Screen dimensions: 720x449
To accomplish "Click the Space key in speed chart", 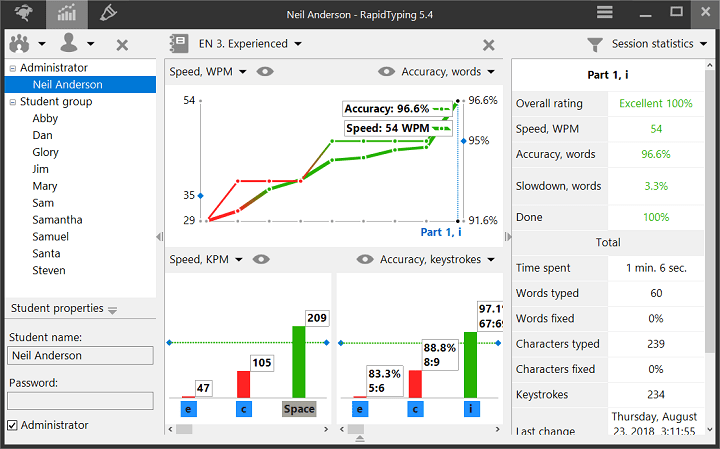I will point(299,409).
